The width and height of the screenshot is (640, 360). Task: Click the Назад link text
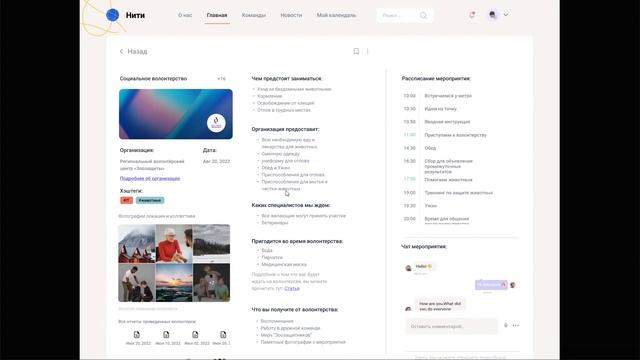coord(137,51)
